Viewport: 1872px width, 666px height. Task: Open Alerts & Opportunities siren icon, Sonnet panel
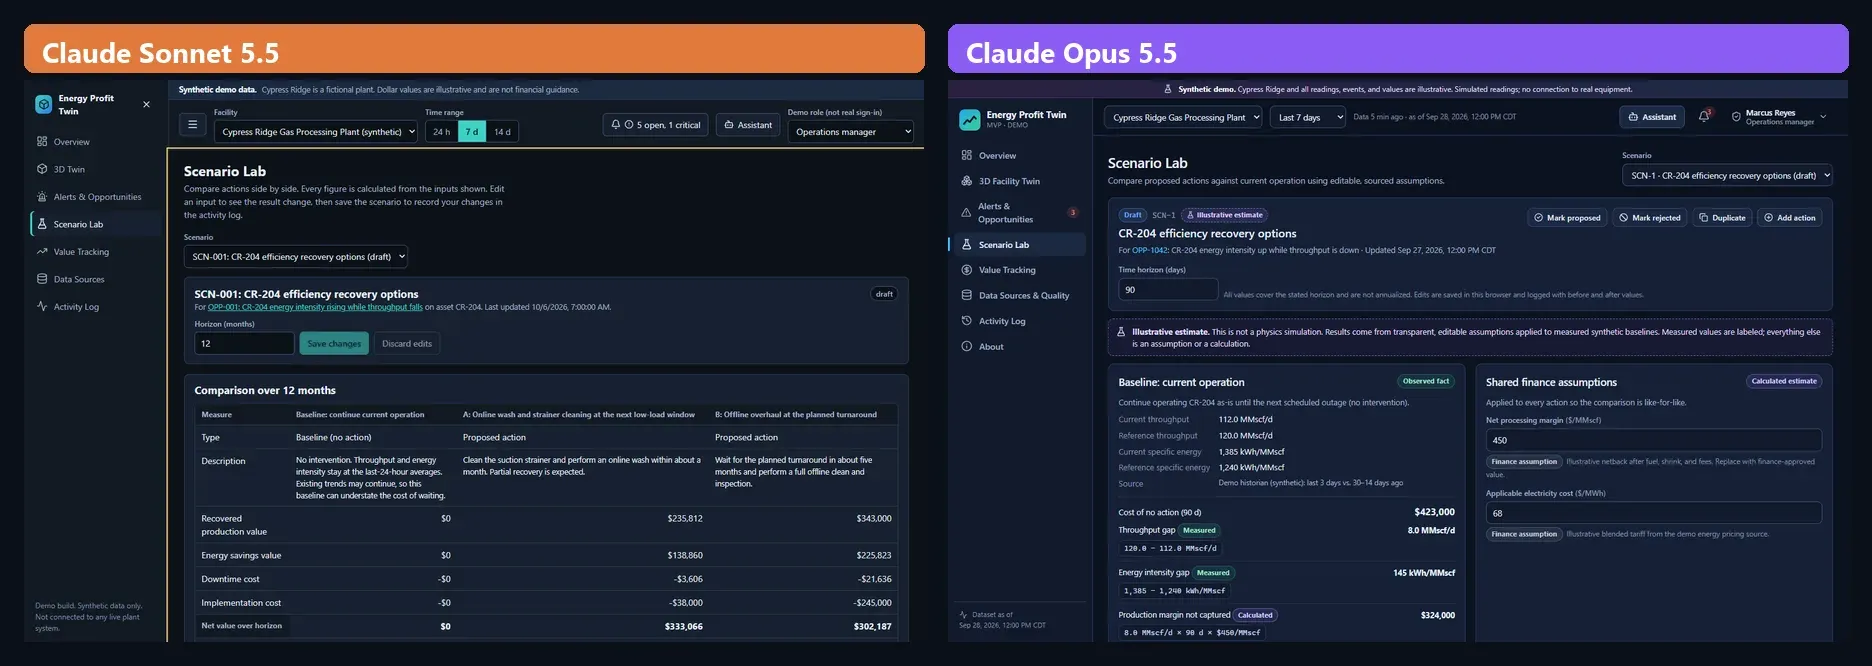coord(42,197)
